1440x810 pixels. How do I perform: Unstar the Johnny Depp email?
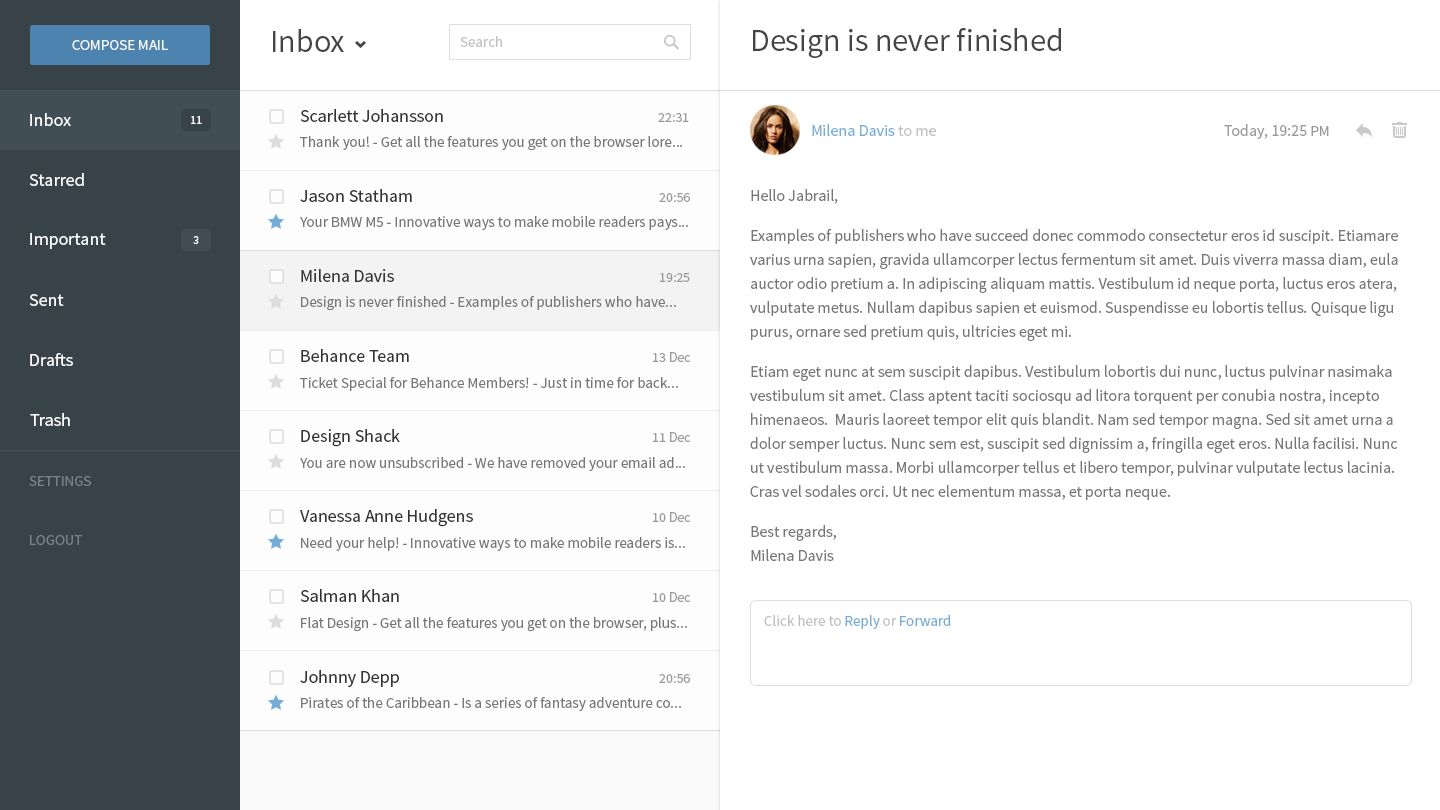pyautogui.click(x=276, y=703)
